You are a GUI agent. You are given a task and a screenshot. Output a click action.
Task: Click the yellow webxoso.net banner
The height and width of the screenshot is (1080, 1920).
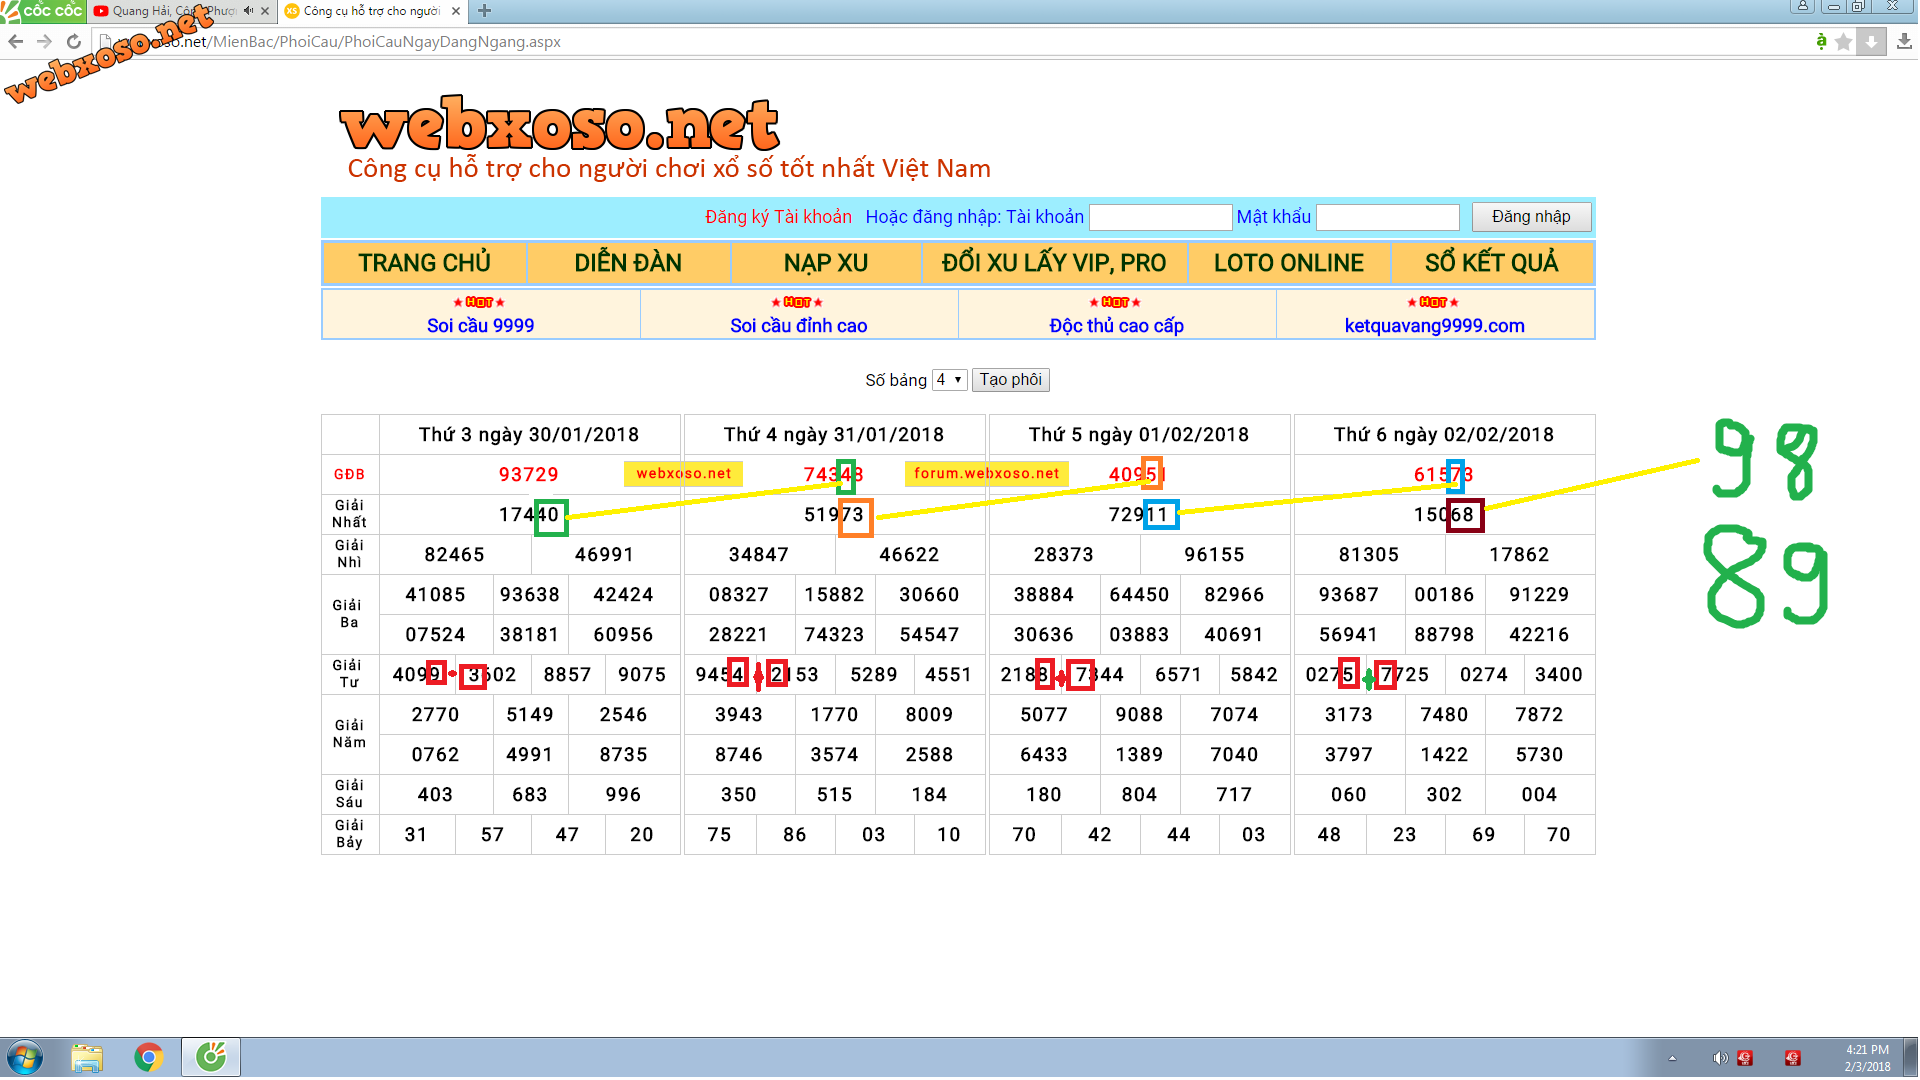(x=683, y=473)
